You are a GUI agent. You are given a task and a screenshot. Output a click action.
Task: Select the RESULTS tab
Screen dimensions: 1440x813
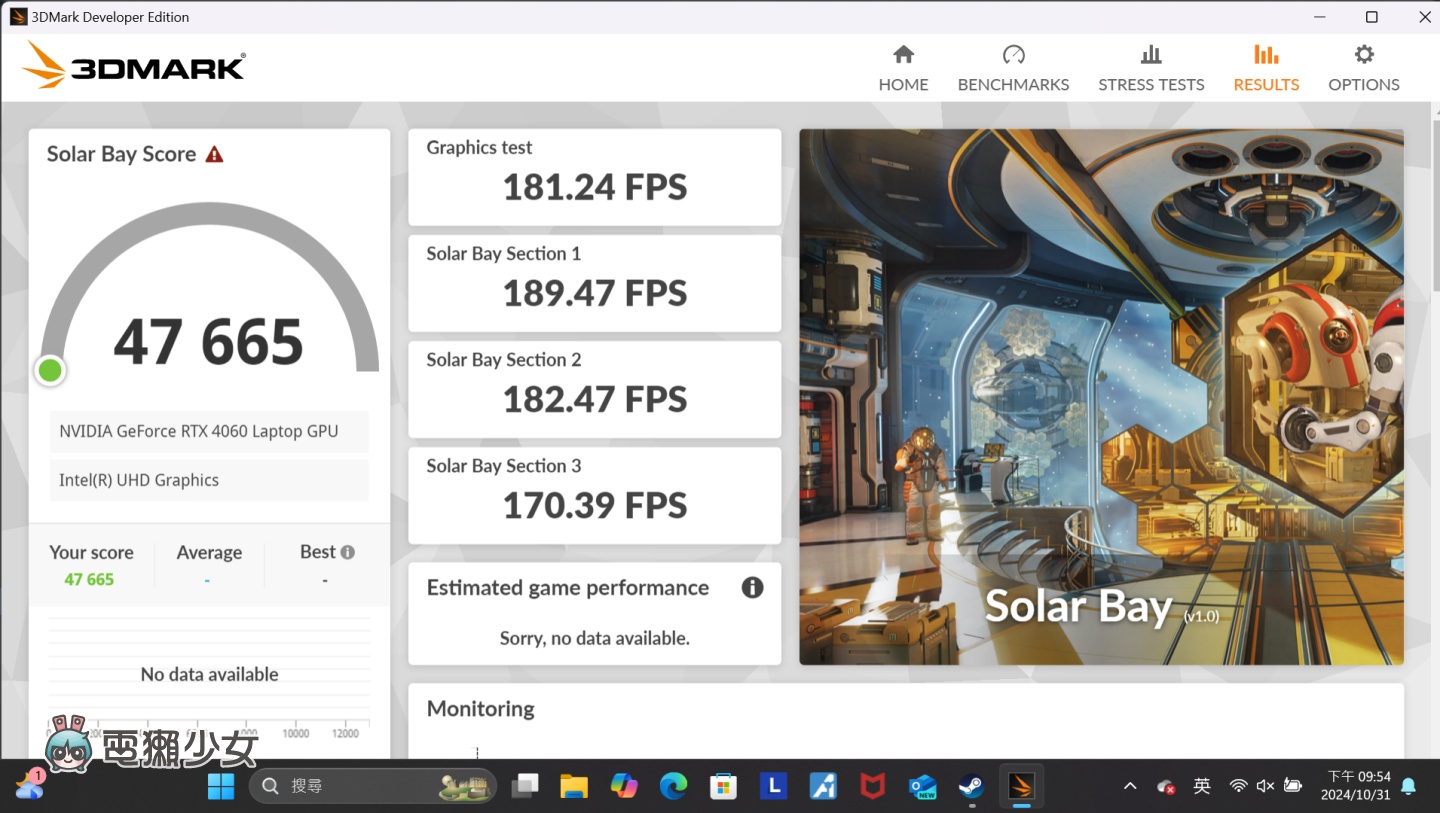coord(1266,68)
